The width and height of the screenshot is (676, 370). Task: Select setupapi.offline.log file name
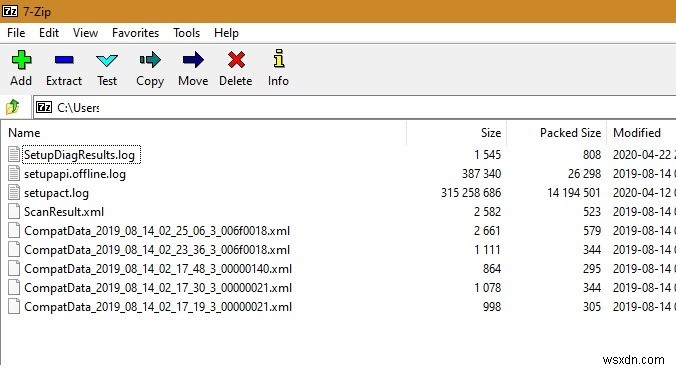(x=75, y=174)
